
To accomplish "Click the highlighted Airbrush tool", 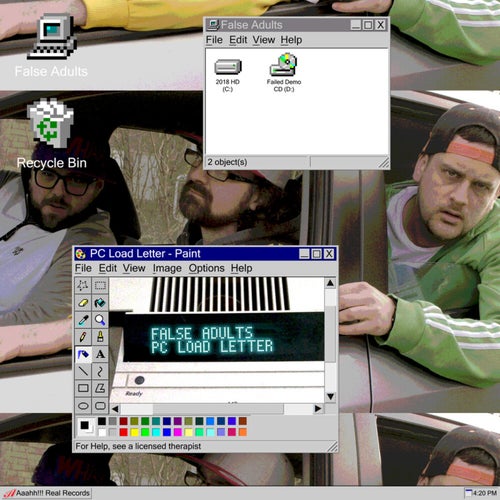I will pos(83,354).
